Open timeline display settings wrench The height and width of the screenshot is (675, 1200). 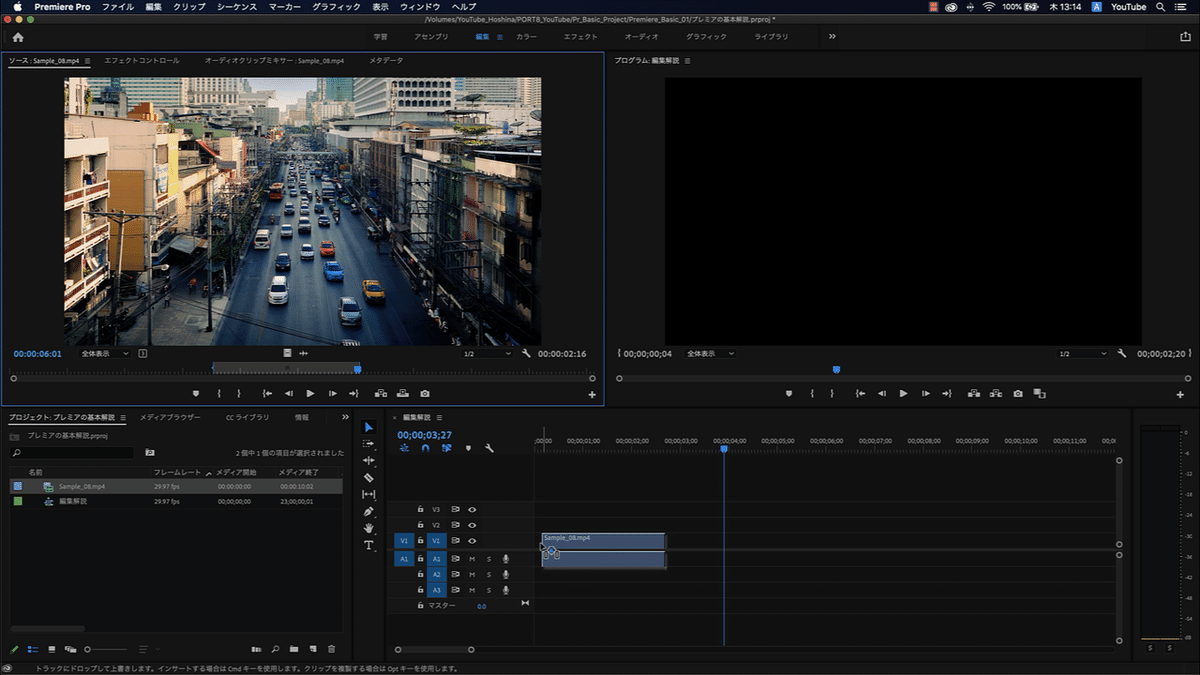(489, 448)
